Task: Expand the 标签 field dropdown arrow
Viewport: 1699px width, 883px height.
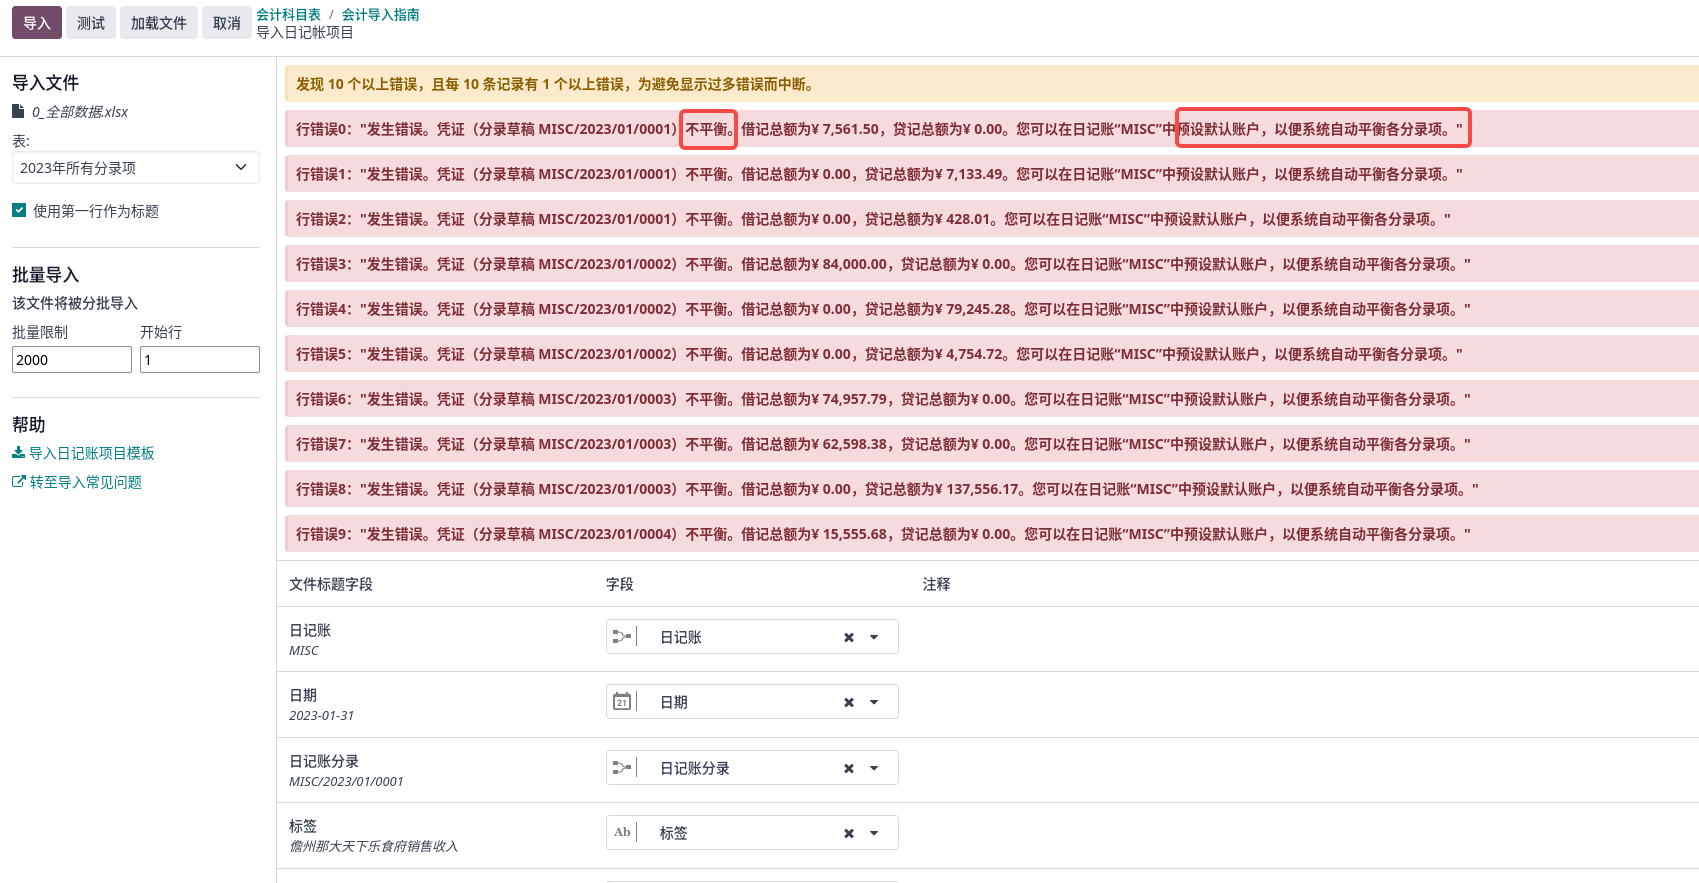Action: tap(874, 833)
